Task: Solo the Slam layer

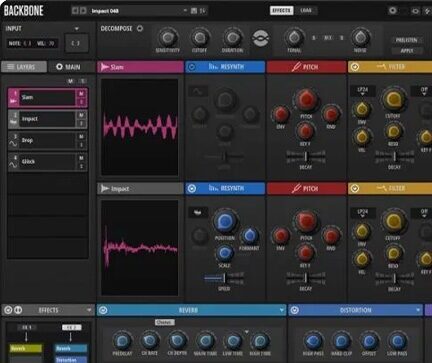Action: [81, 102]
